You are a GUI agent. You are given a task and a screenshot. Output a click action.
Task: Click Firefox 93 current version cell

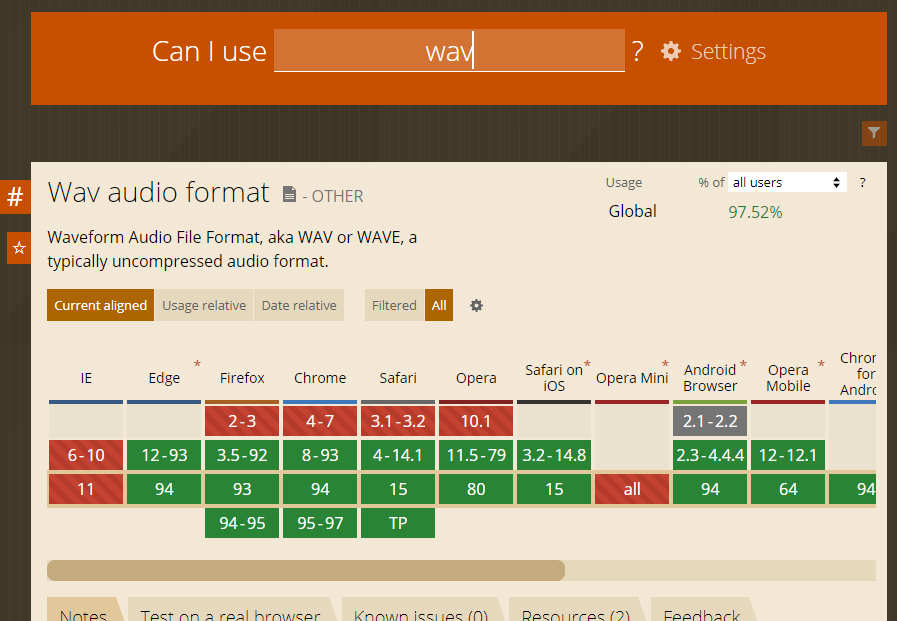(x=242, y=489)
